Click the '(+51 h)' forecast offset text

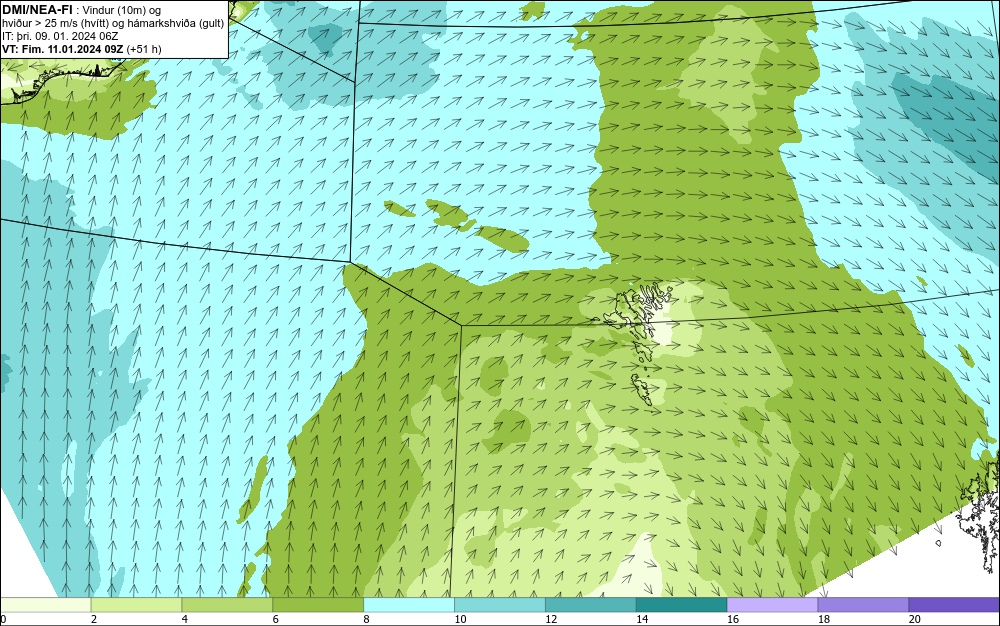pyautogui.click(x=143, y=49)
